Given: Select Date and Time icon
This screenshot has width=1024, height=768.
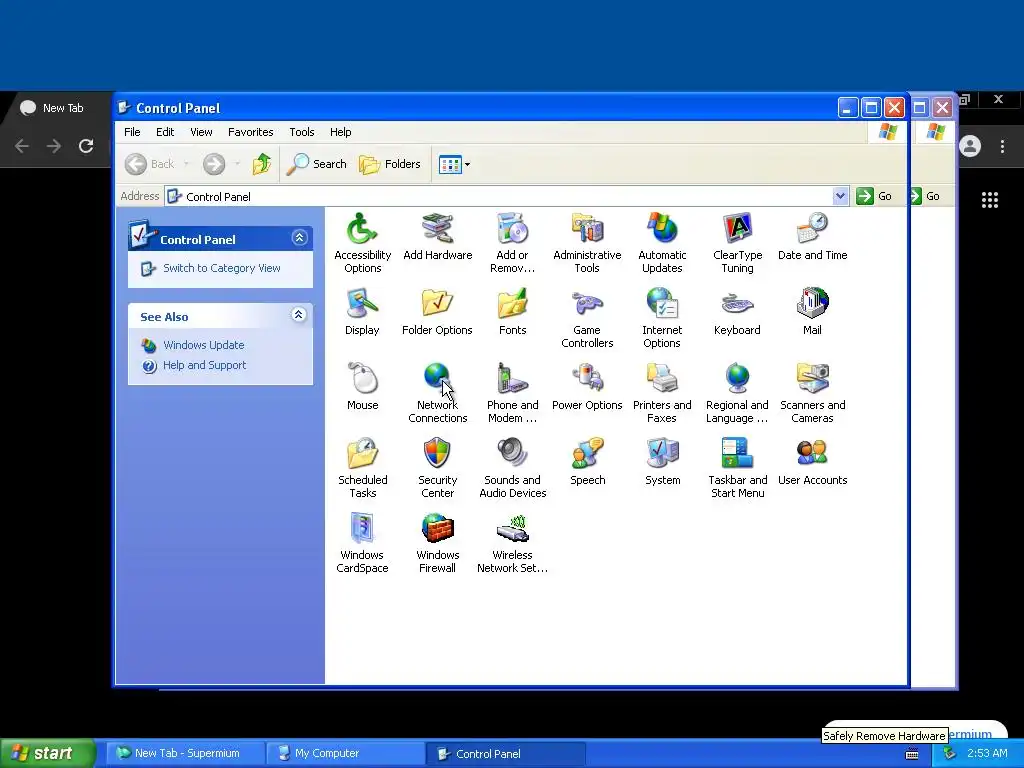Looking at the screenshot, I should tap(812, 236).
